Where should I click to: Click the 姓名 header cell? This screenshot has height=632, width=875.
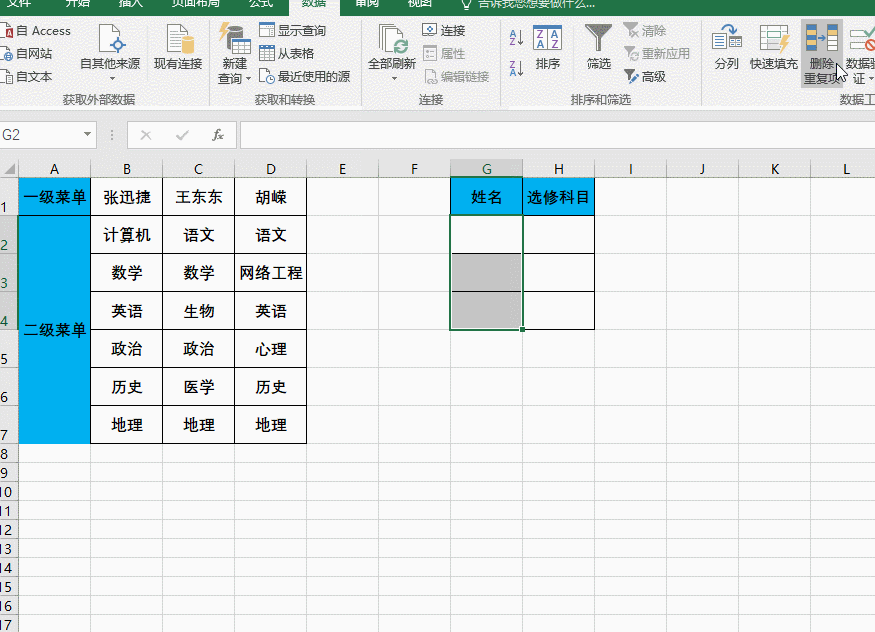487,197
